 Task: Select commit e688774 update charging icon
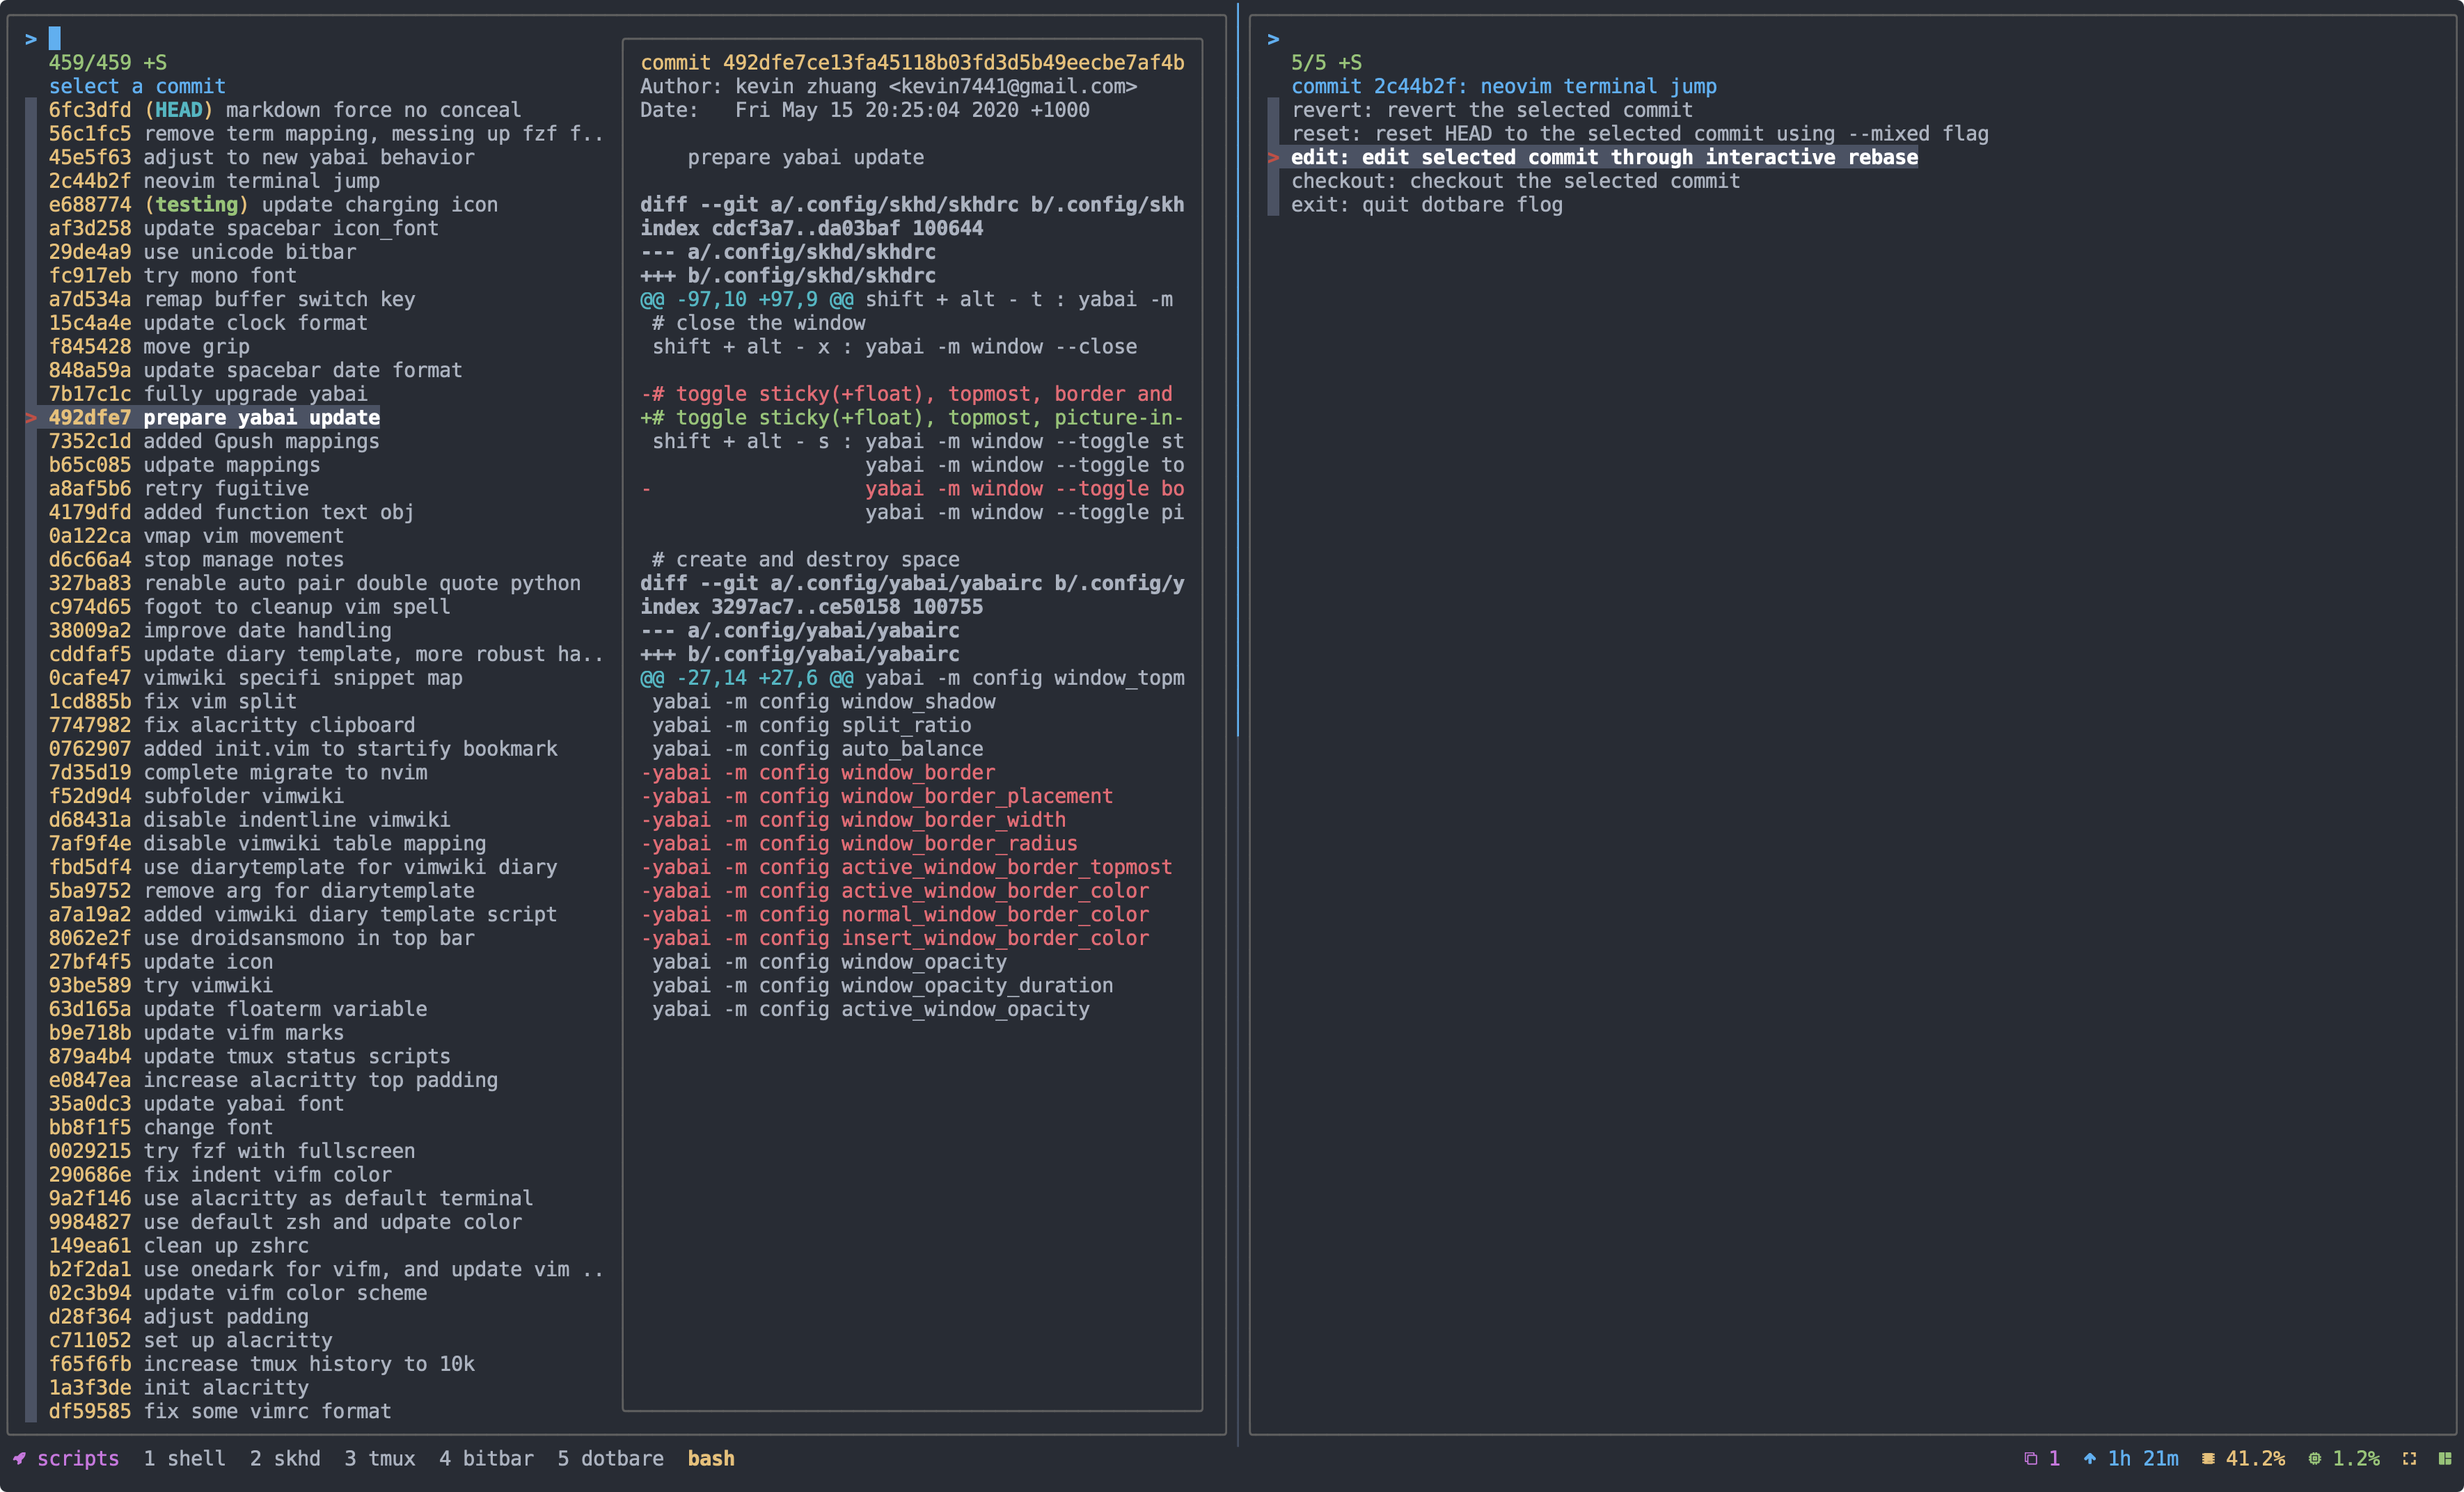pos(273,205)
